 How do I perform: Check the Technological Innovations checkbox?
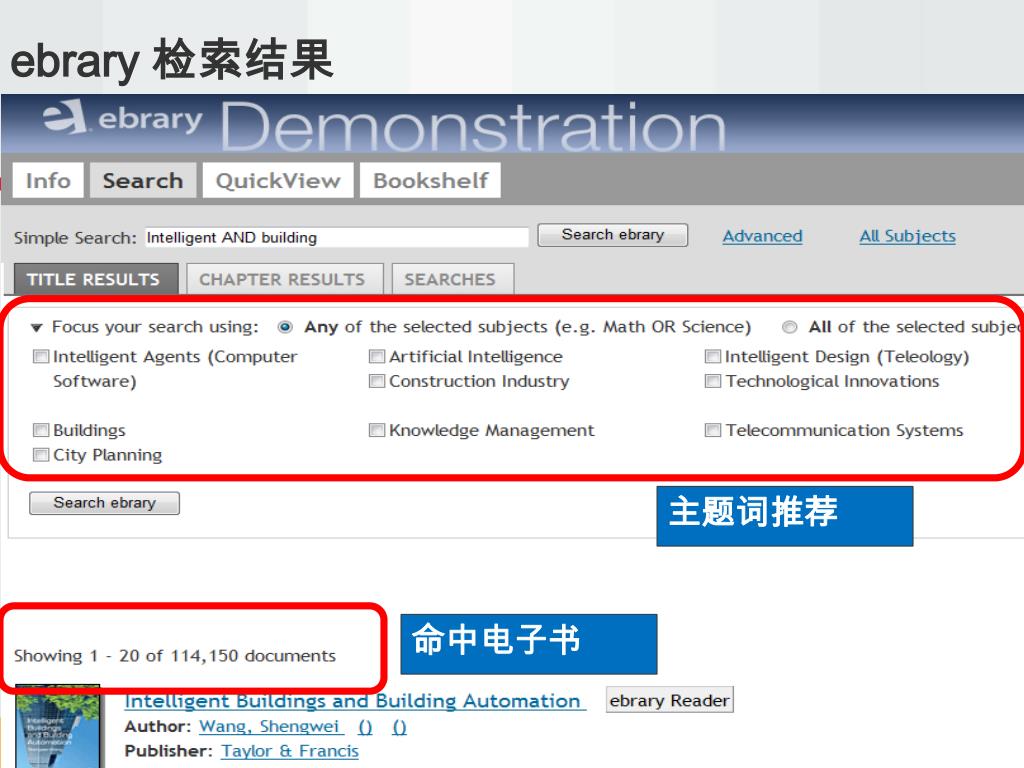712,381
